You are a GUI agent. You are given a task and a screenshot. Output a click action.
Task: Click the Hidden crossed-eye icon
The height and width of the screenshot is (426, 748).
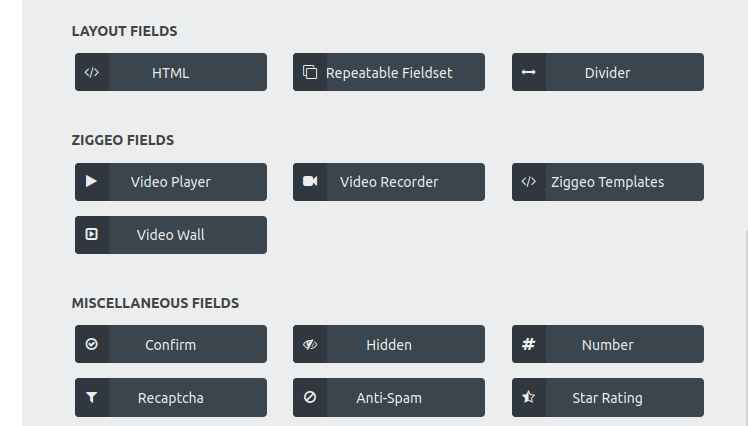[x=310, y=344]
